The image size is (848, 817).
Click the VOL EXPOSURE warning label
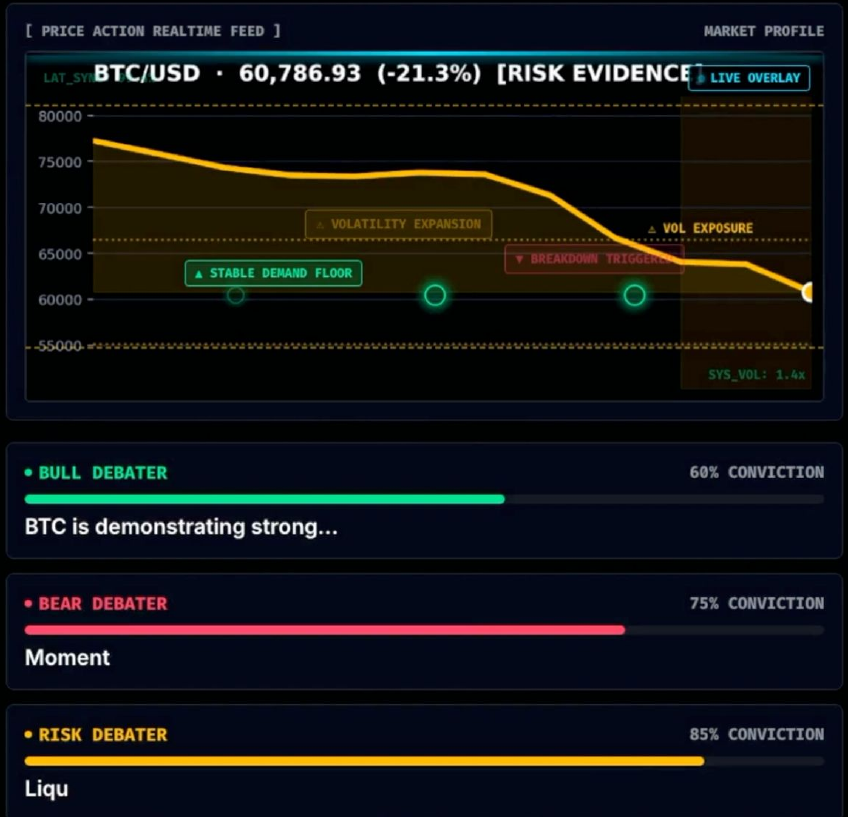point(700,228)
